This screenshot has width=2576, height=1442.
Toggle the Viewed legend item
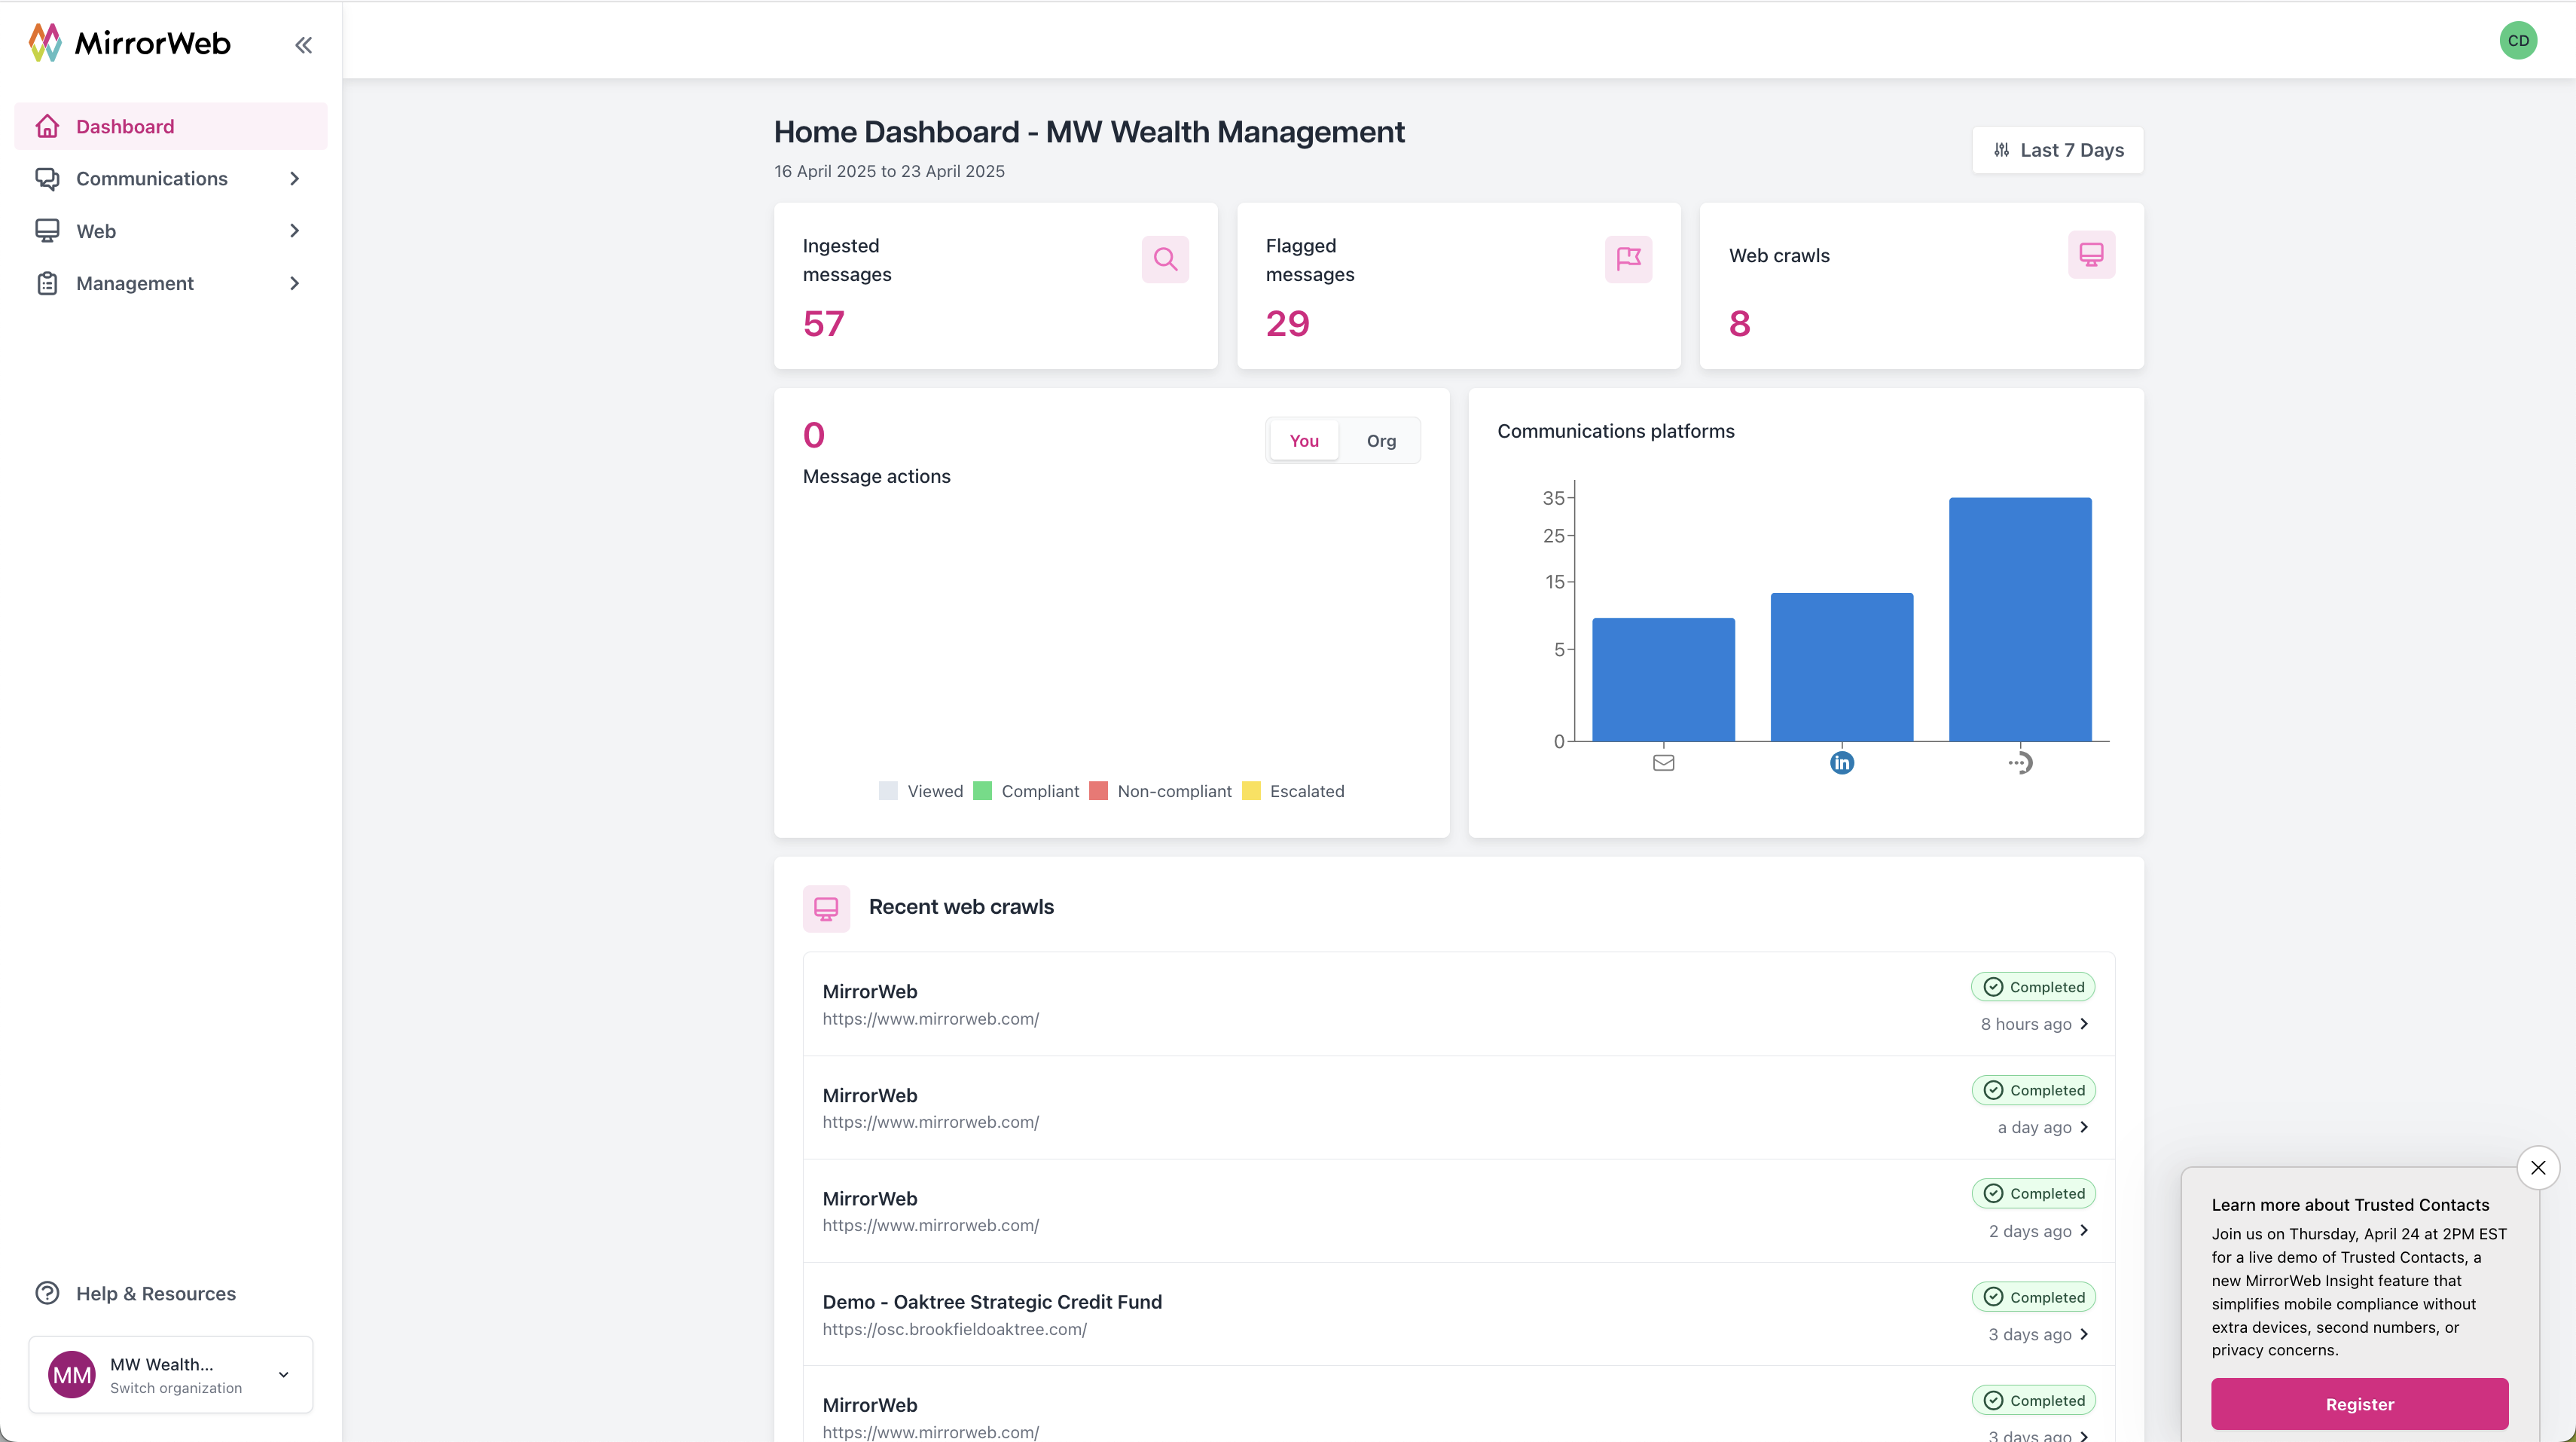coord(921,791)
